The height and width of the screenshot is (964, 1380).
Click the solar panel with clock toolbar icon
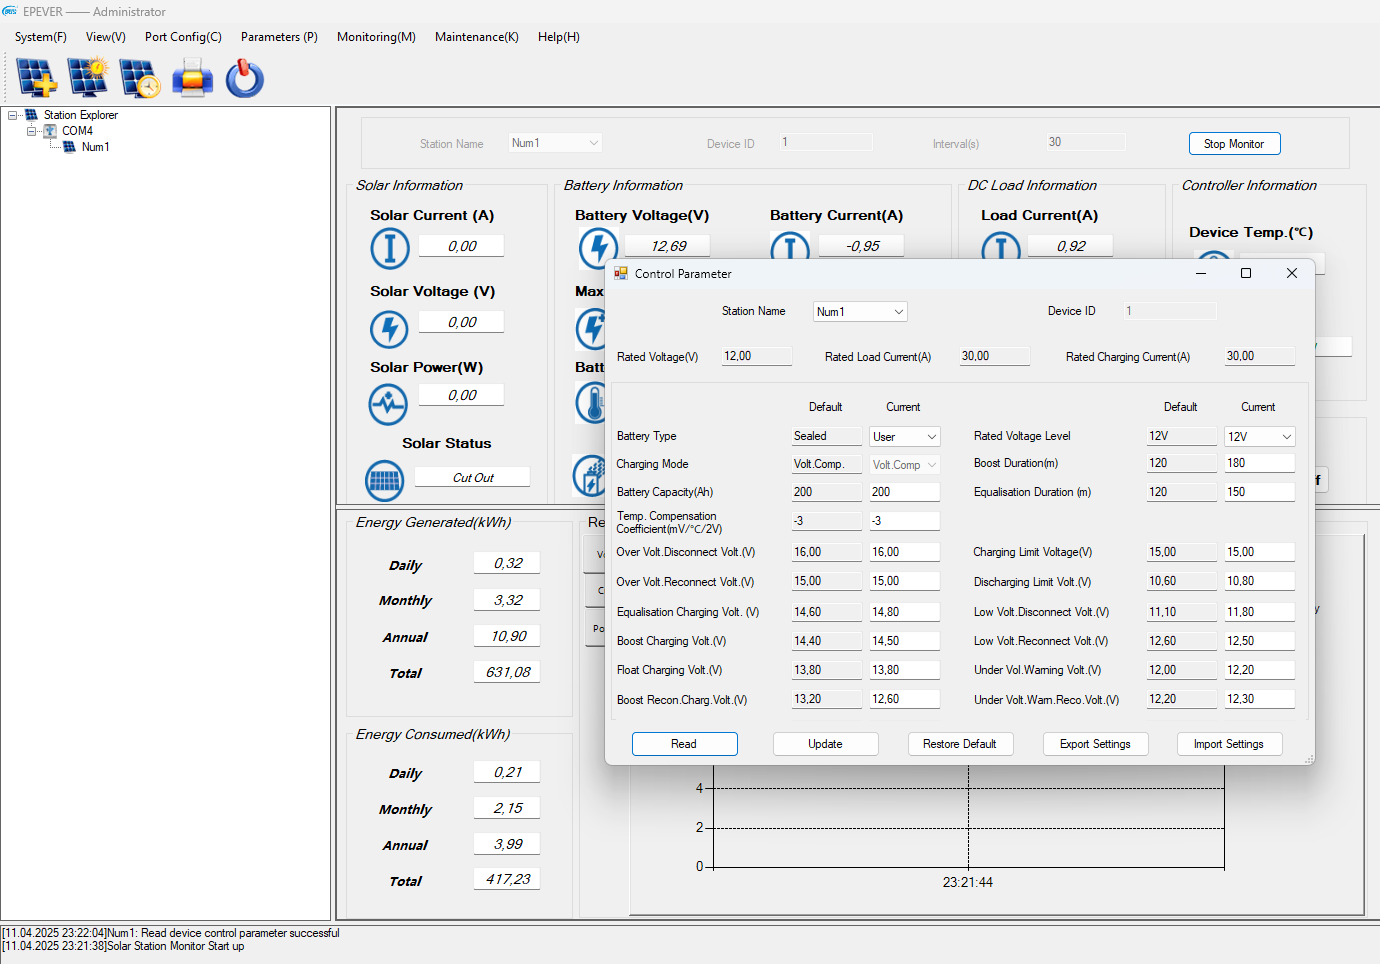[139, 78]
